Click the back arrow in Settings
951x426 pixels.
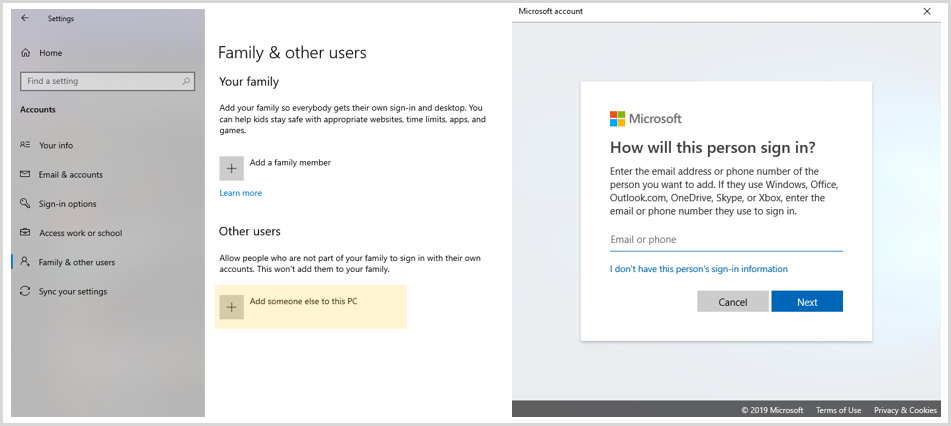pos(25,18)
